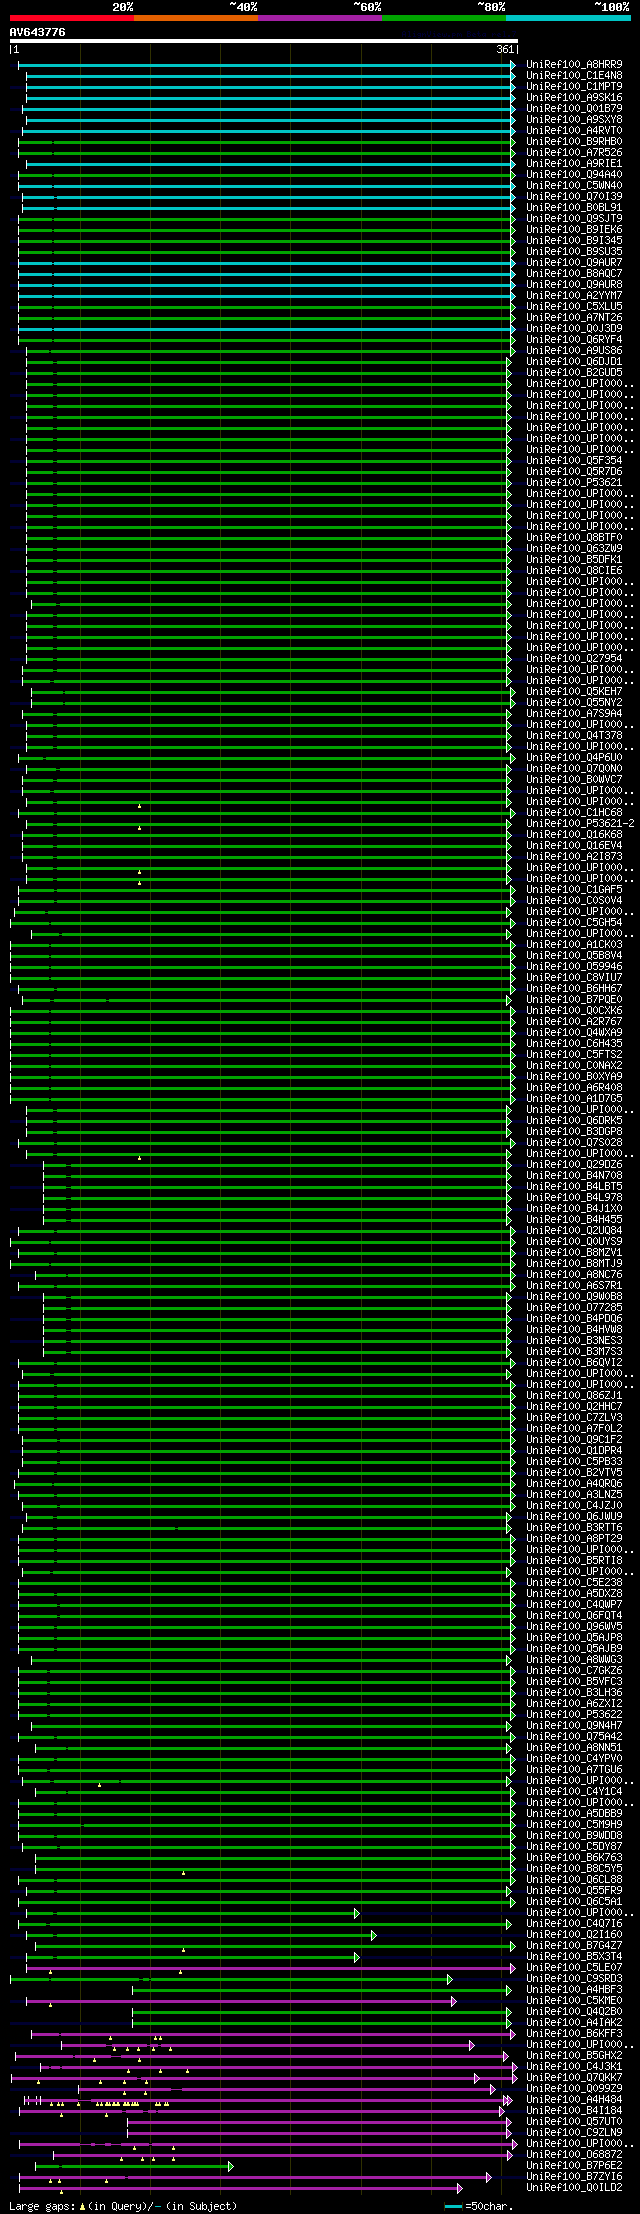Select the UniRef100_B9IEK6 label

[x=574, y=230]
